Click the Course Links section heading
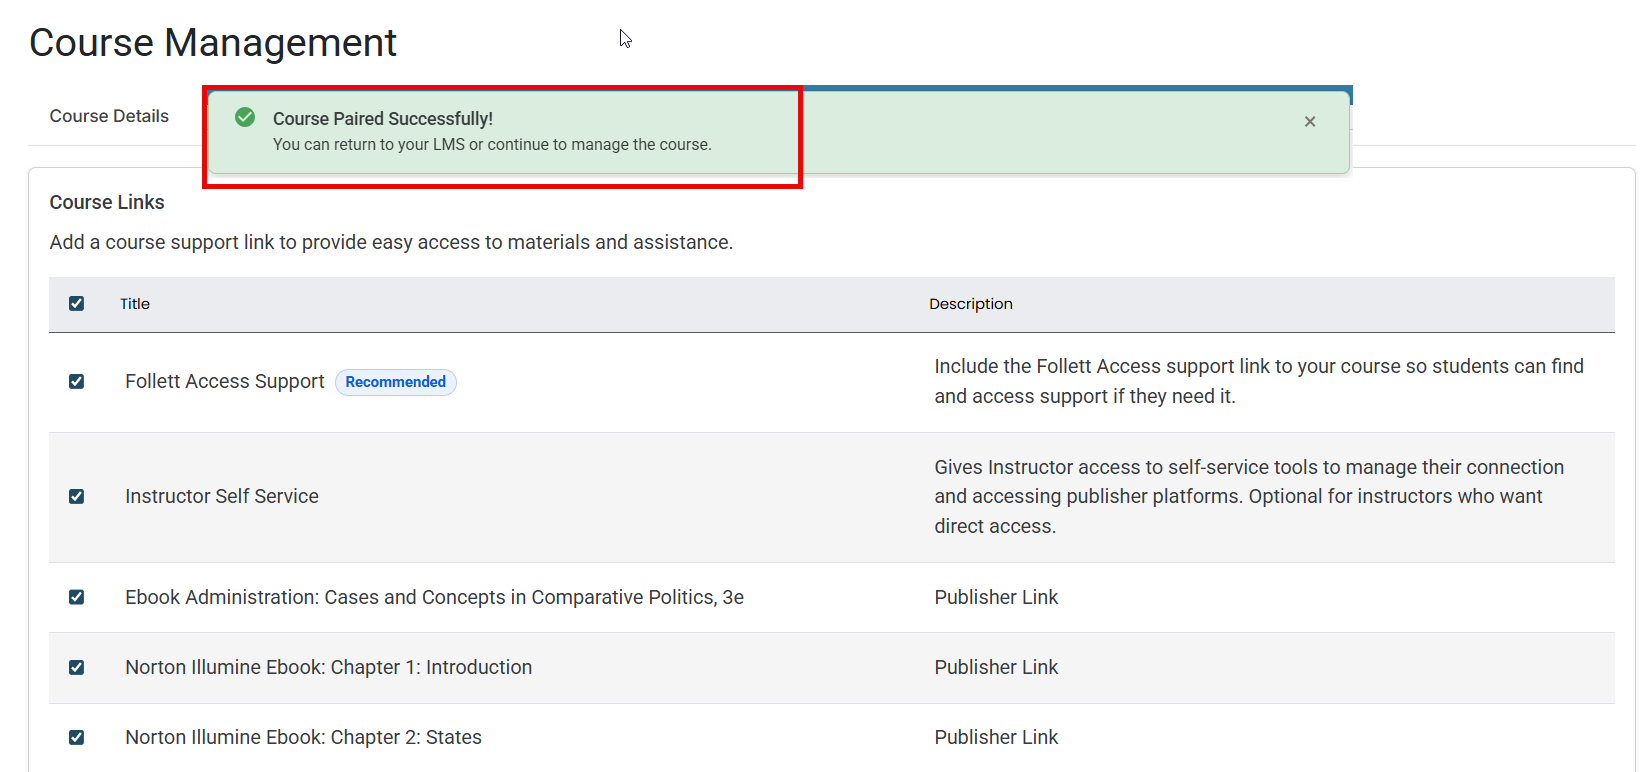Viewport: 1645px width, 772px height. [107, 202]
